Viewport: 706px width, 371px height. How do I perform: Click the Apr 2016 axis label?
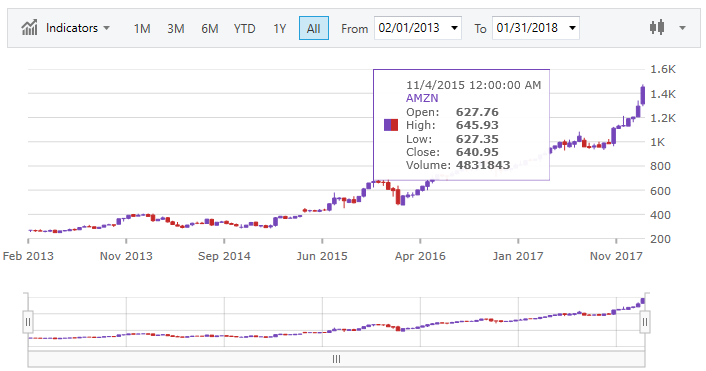pos(420,256)
